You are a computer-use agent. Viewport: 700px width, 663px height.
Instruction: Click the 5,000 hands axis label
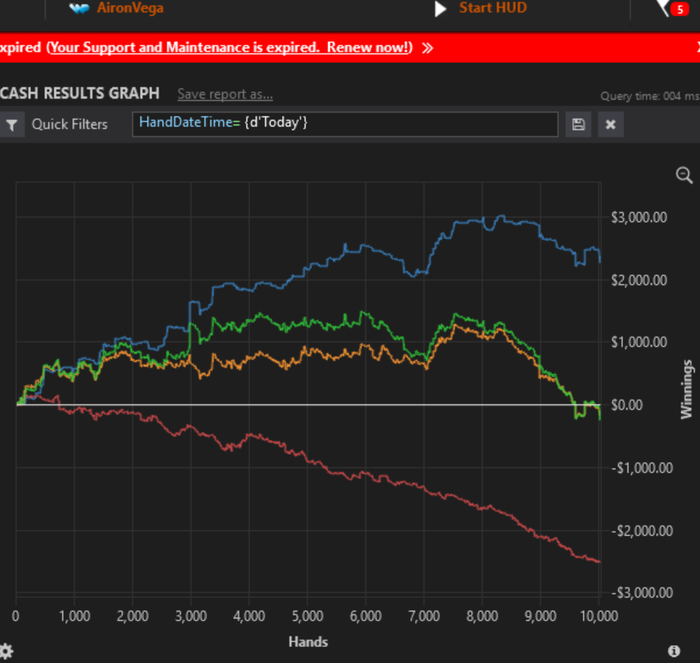pyautogui.click(x=308, y=616)
